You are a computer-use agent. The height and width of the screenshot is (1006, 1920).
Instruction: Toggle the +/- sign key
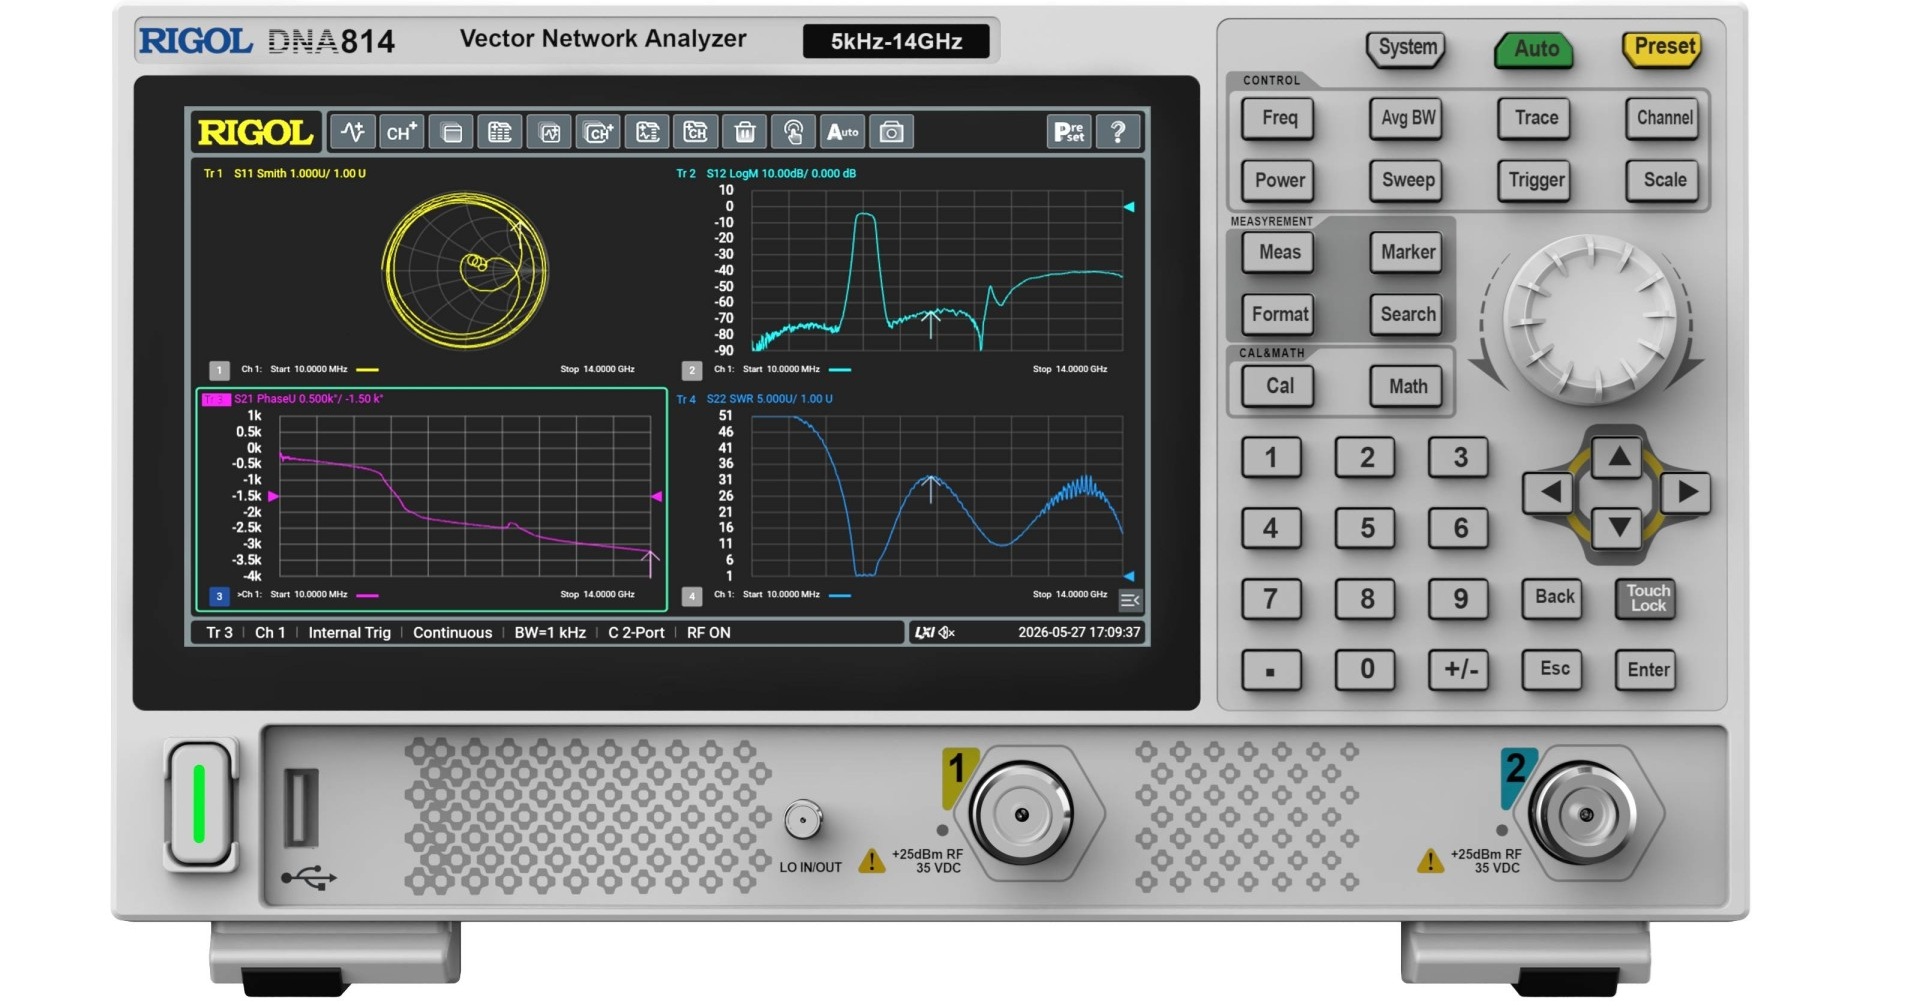tap(1460, 669)
